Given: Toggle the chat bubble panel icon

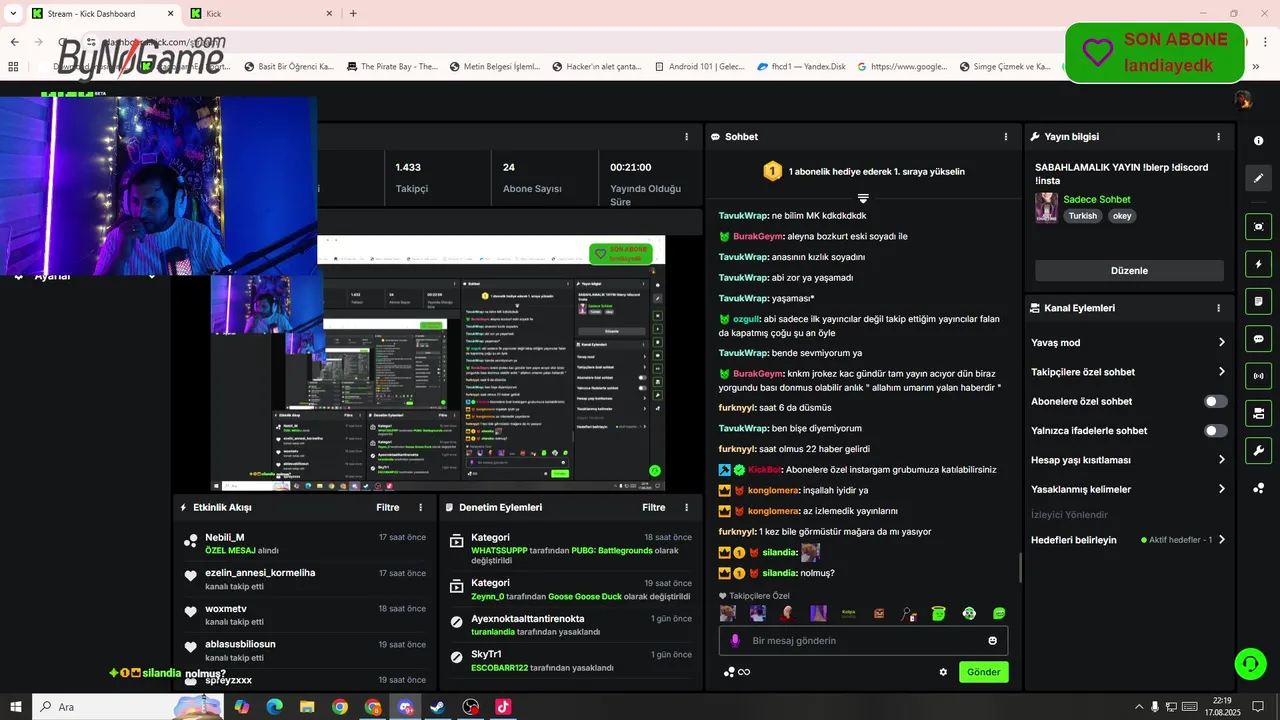Looking at the screenshot, I should [1258, 339].
